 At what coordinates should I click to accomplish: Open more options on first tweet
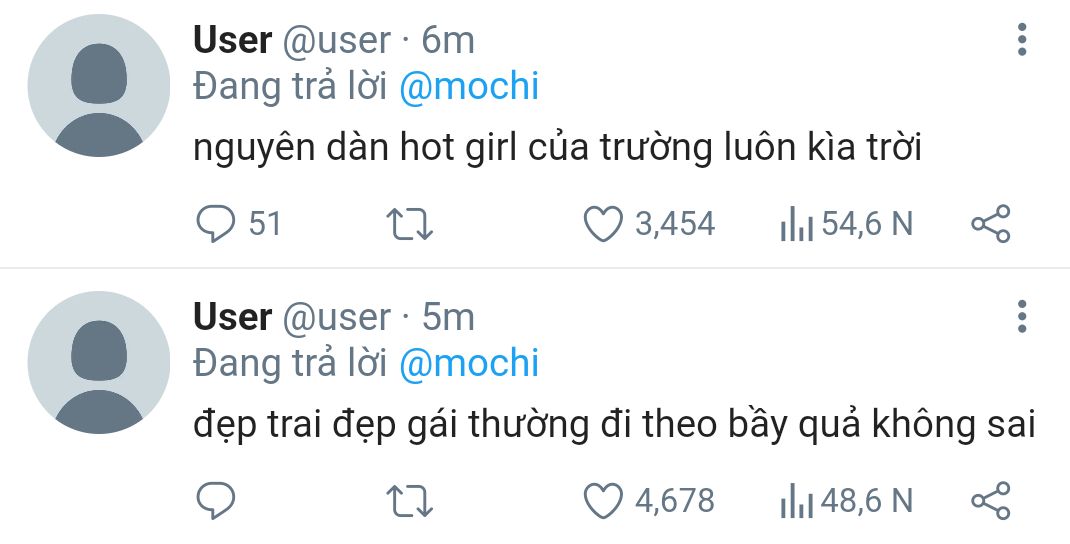(1021, 39)
